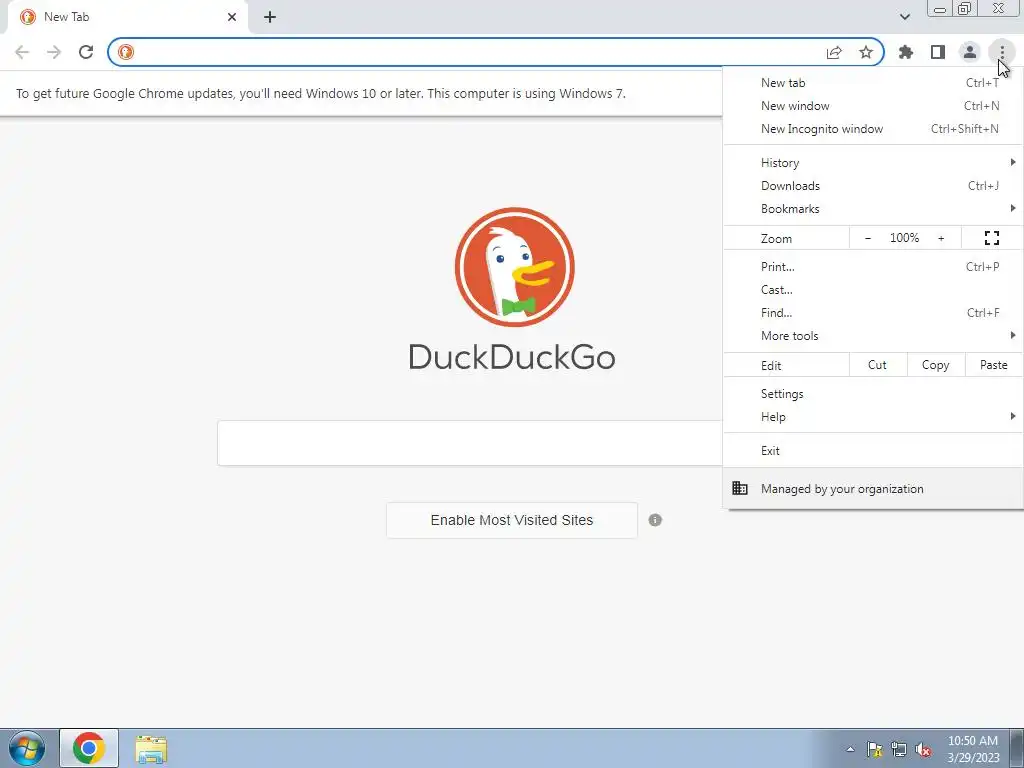Expand the Help submenu

(x=873, y=417)
